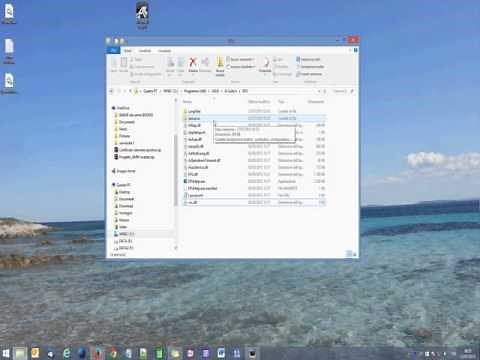Click the Sposta in icon
This screenshot has width=480, height=360.
(x=170, y=66)
